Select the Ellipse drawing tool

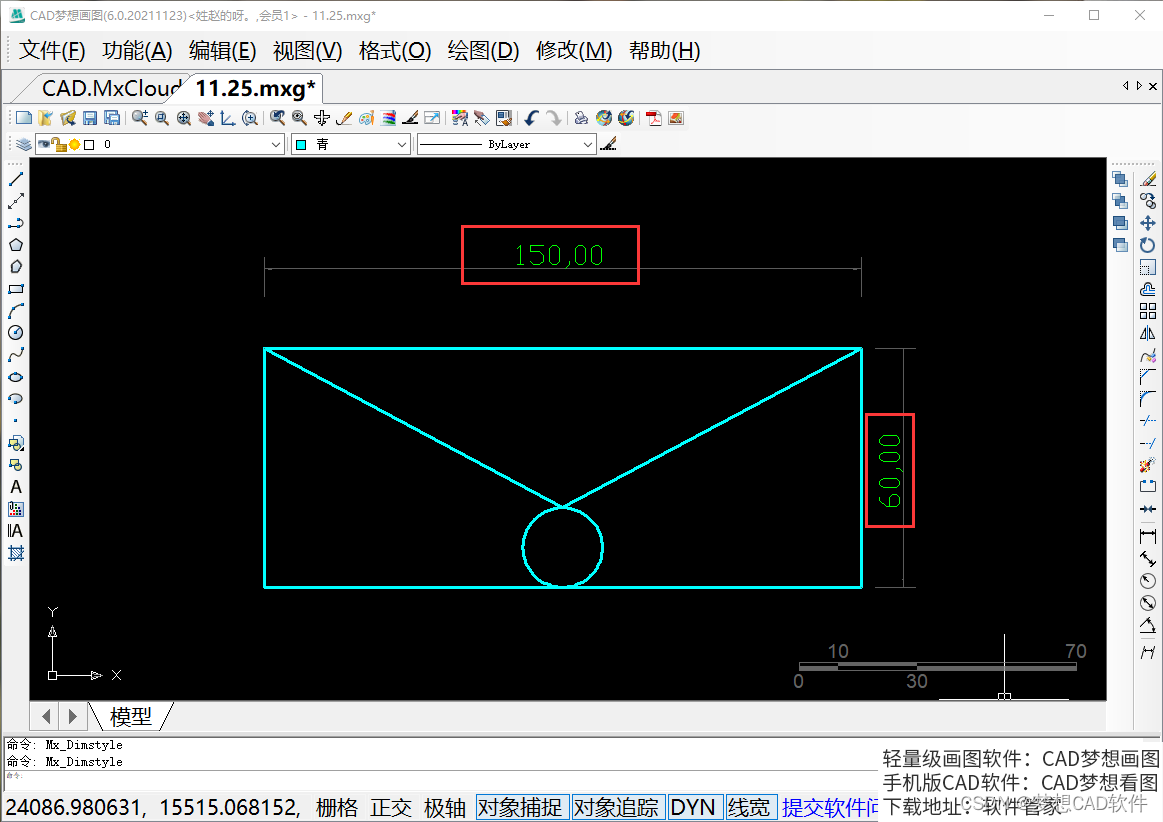pyautogui.click(x=16, y=377)
